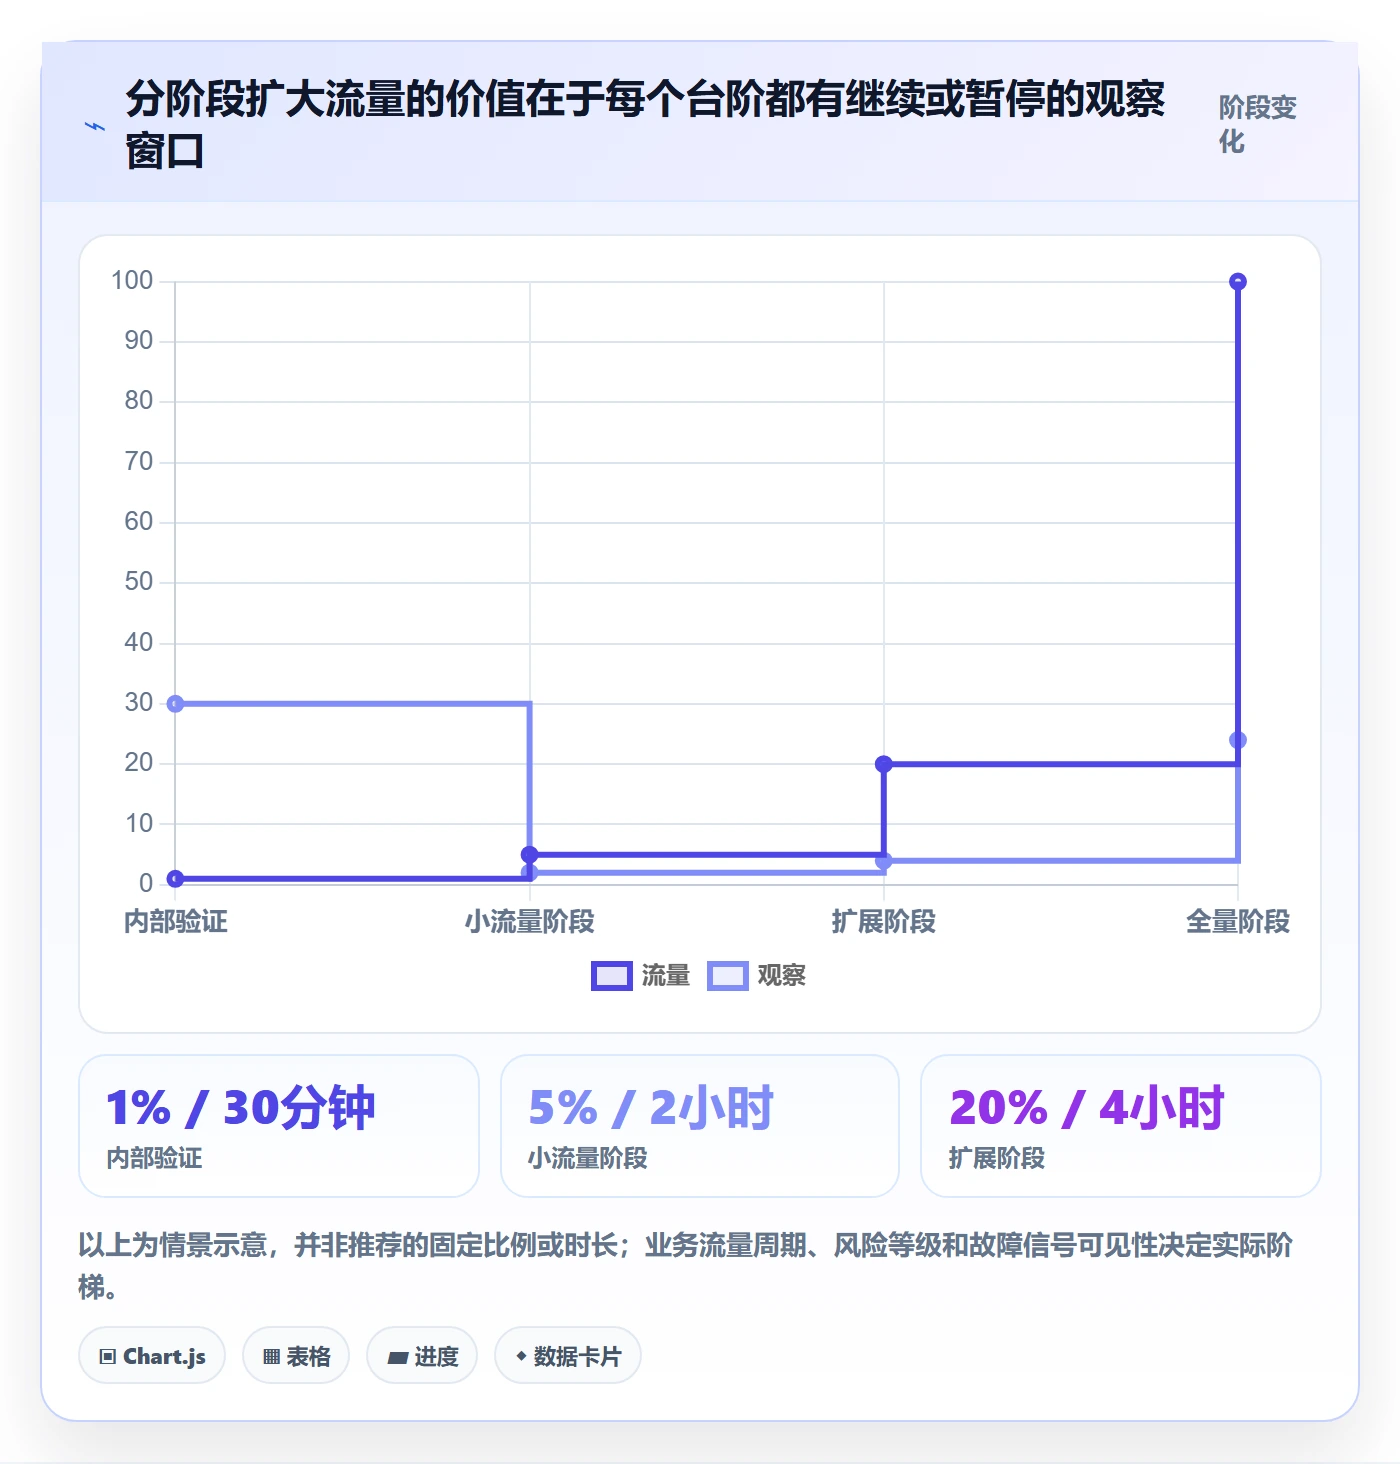Open the 5% / 2小时 小流量阶段 card
Viewport: 1400px width, 1464px height.
tap(700, 1126)
